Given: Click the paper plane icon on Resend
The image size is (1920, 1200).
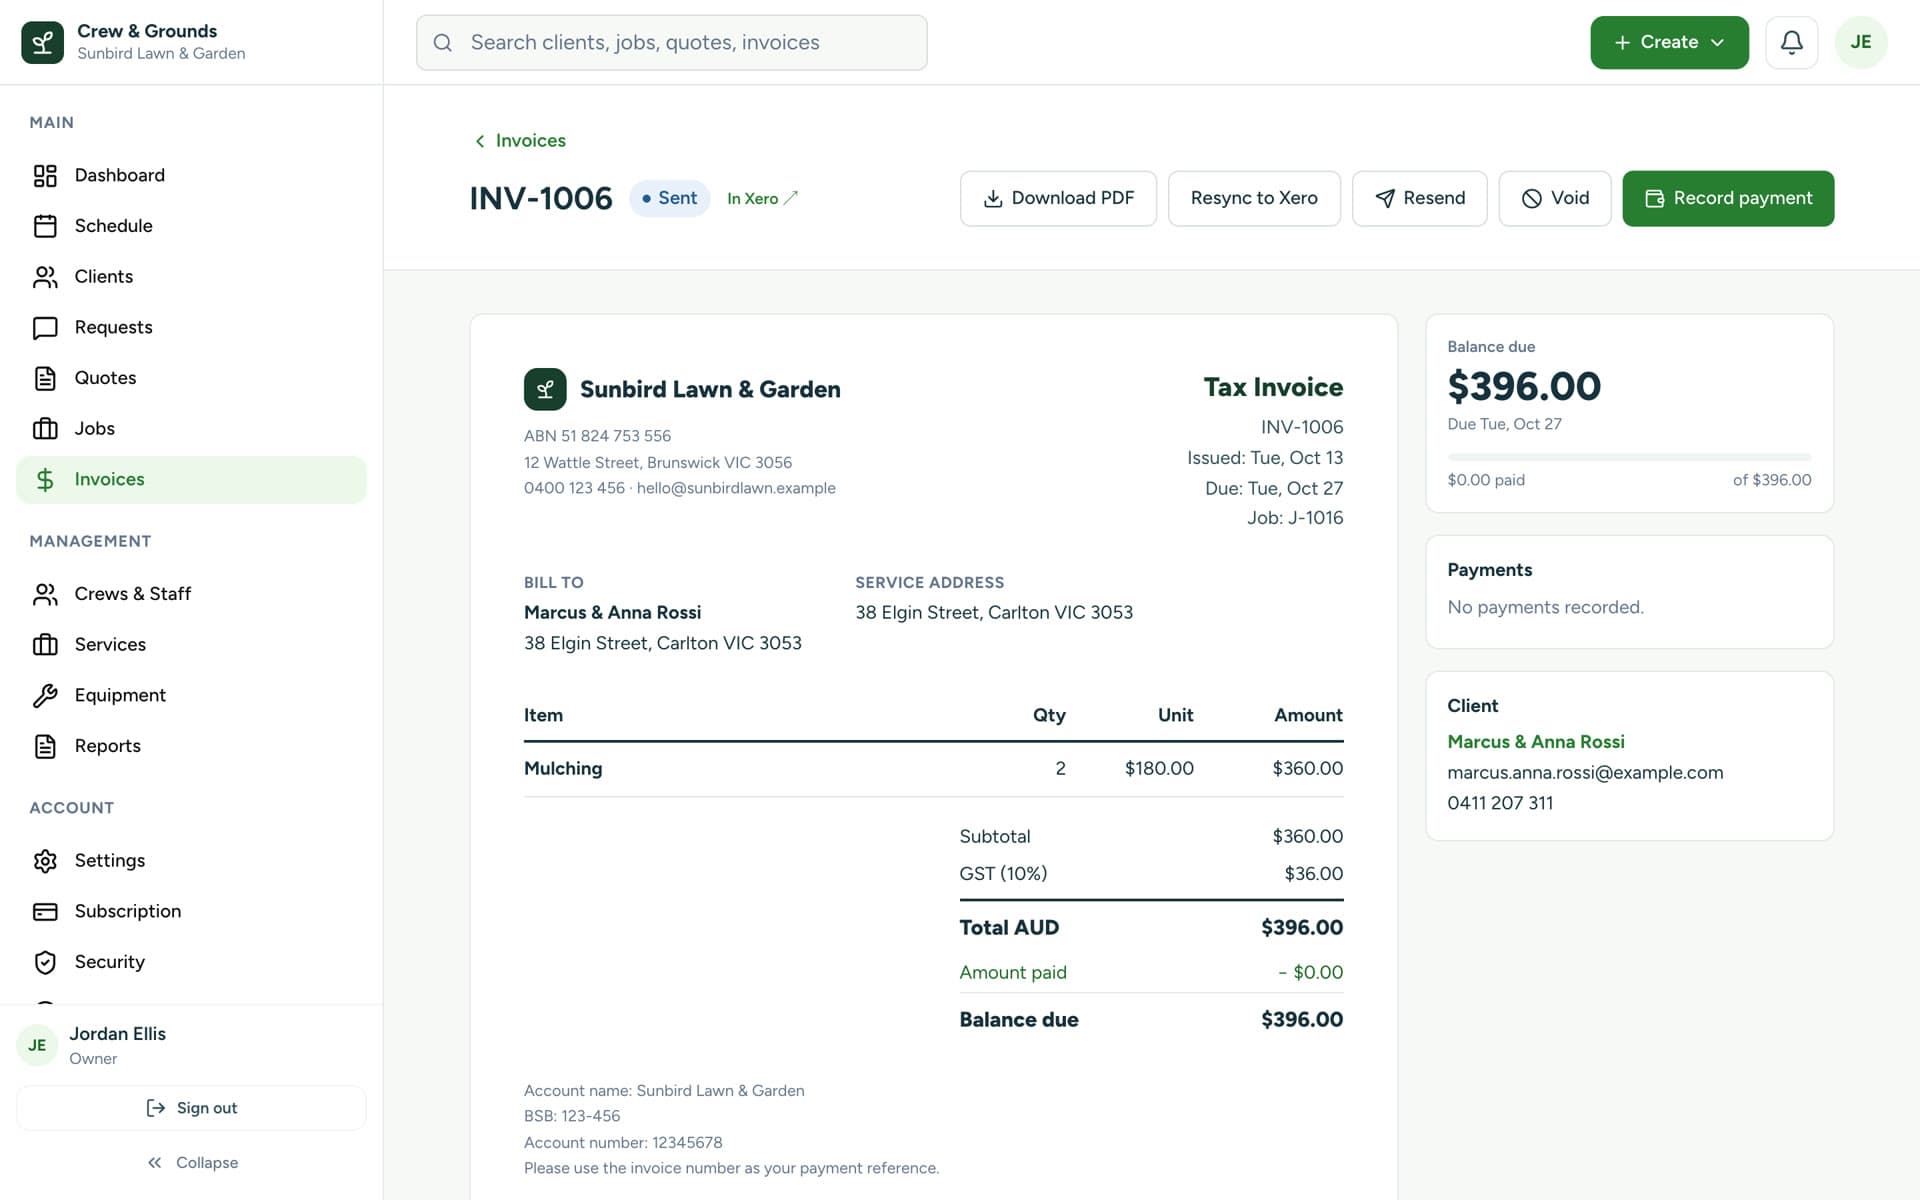Looking at the screenshot, I should coord(1384,199).
